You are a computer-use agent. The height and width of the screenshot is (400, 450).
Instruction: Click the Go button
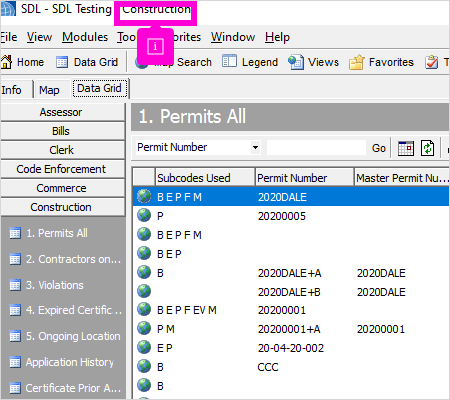(x=379, y=148)
